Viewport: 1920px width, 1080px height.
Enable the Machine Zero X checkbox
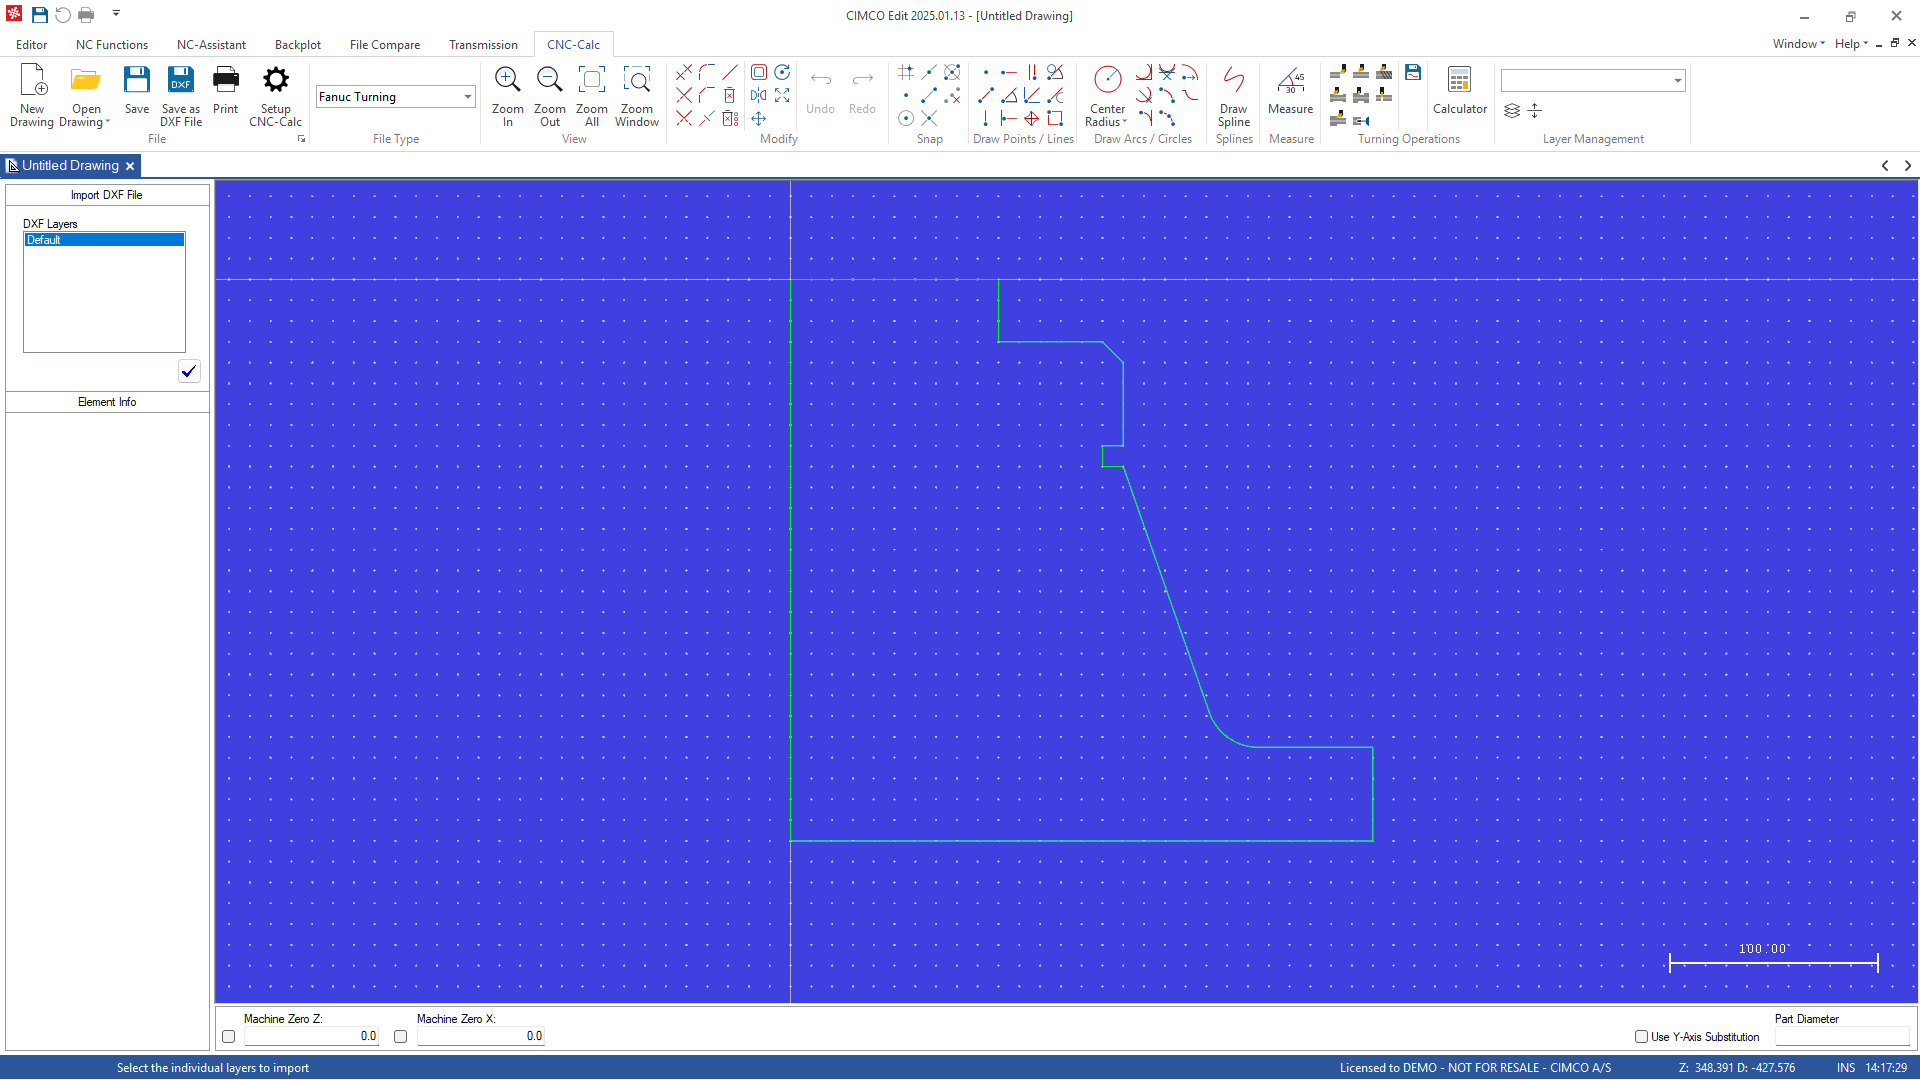400,1036
